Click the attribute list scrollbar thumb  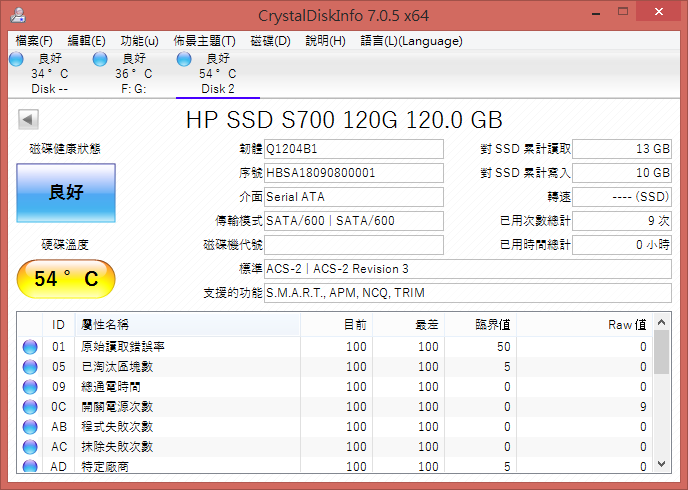662,352
